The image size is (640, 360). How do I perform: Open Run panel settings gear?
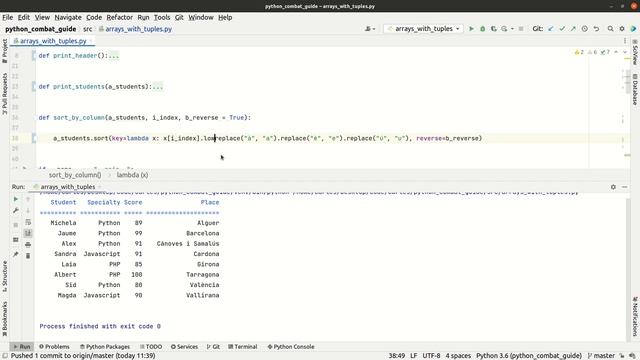coord(613,187)
